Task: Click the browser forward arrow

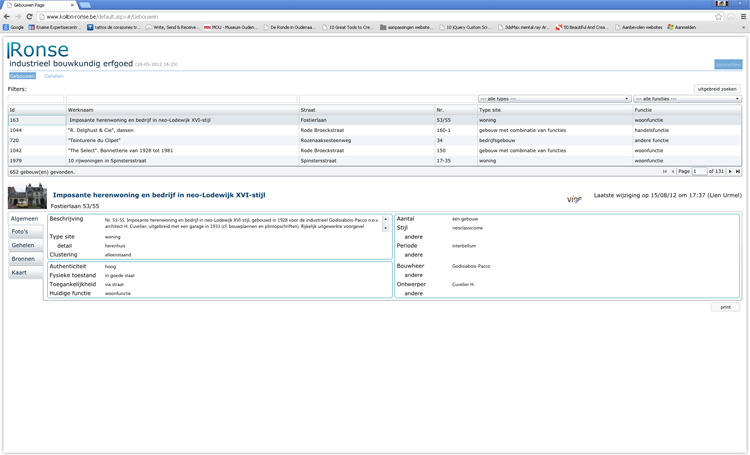Action: (18, 16)
